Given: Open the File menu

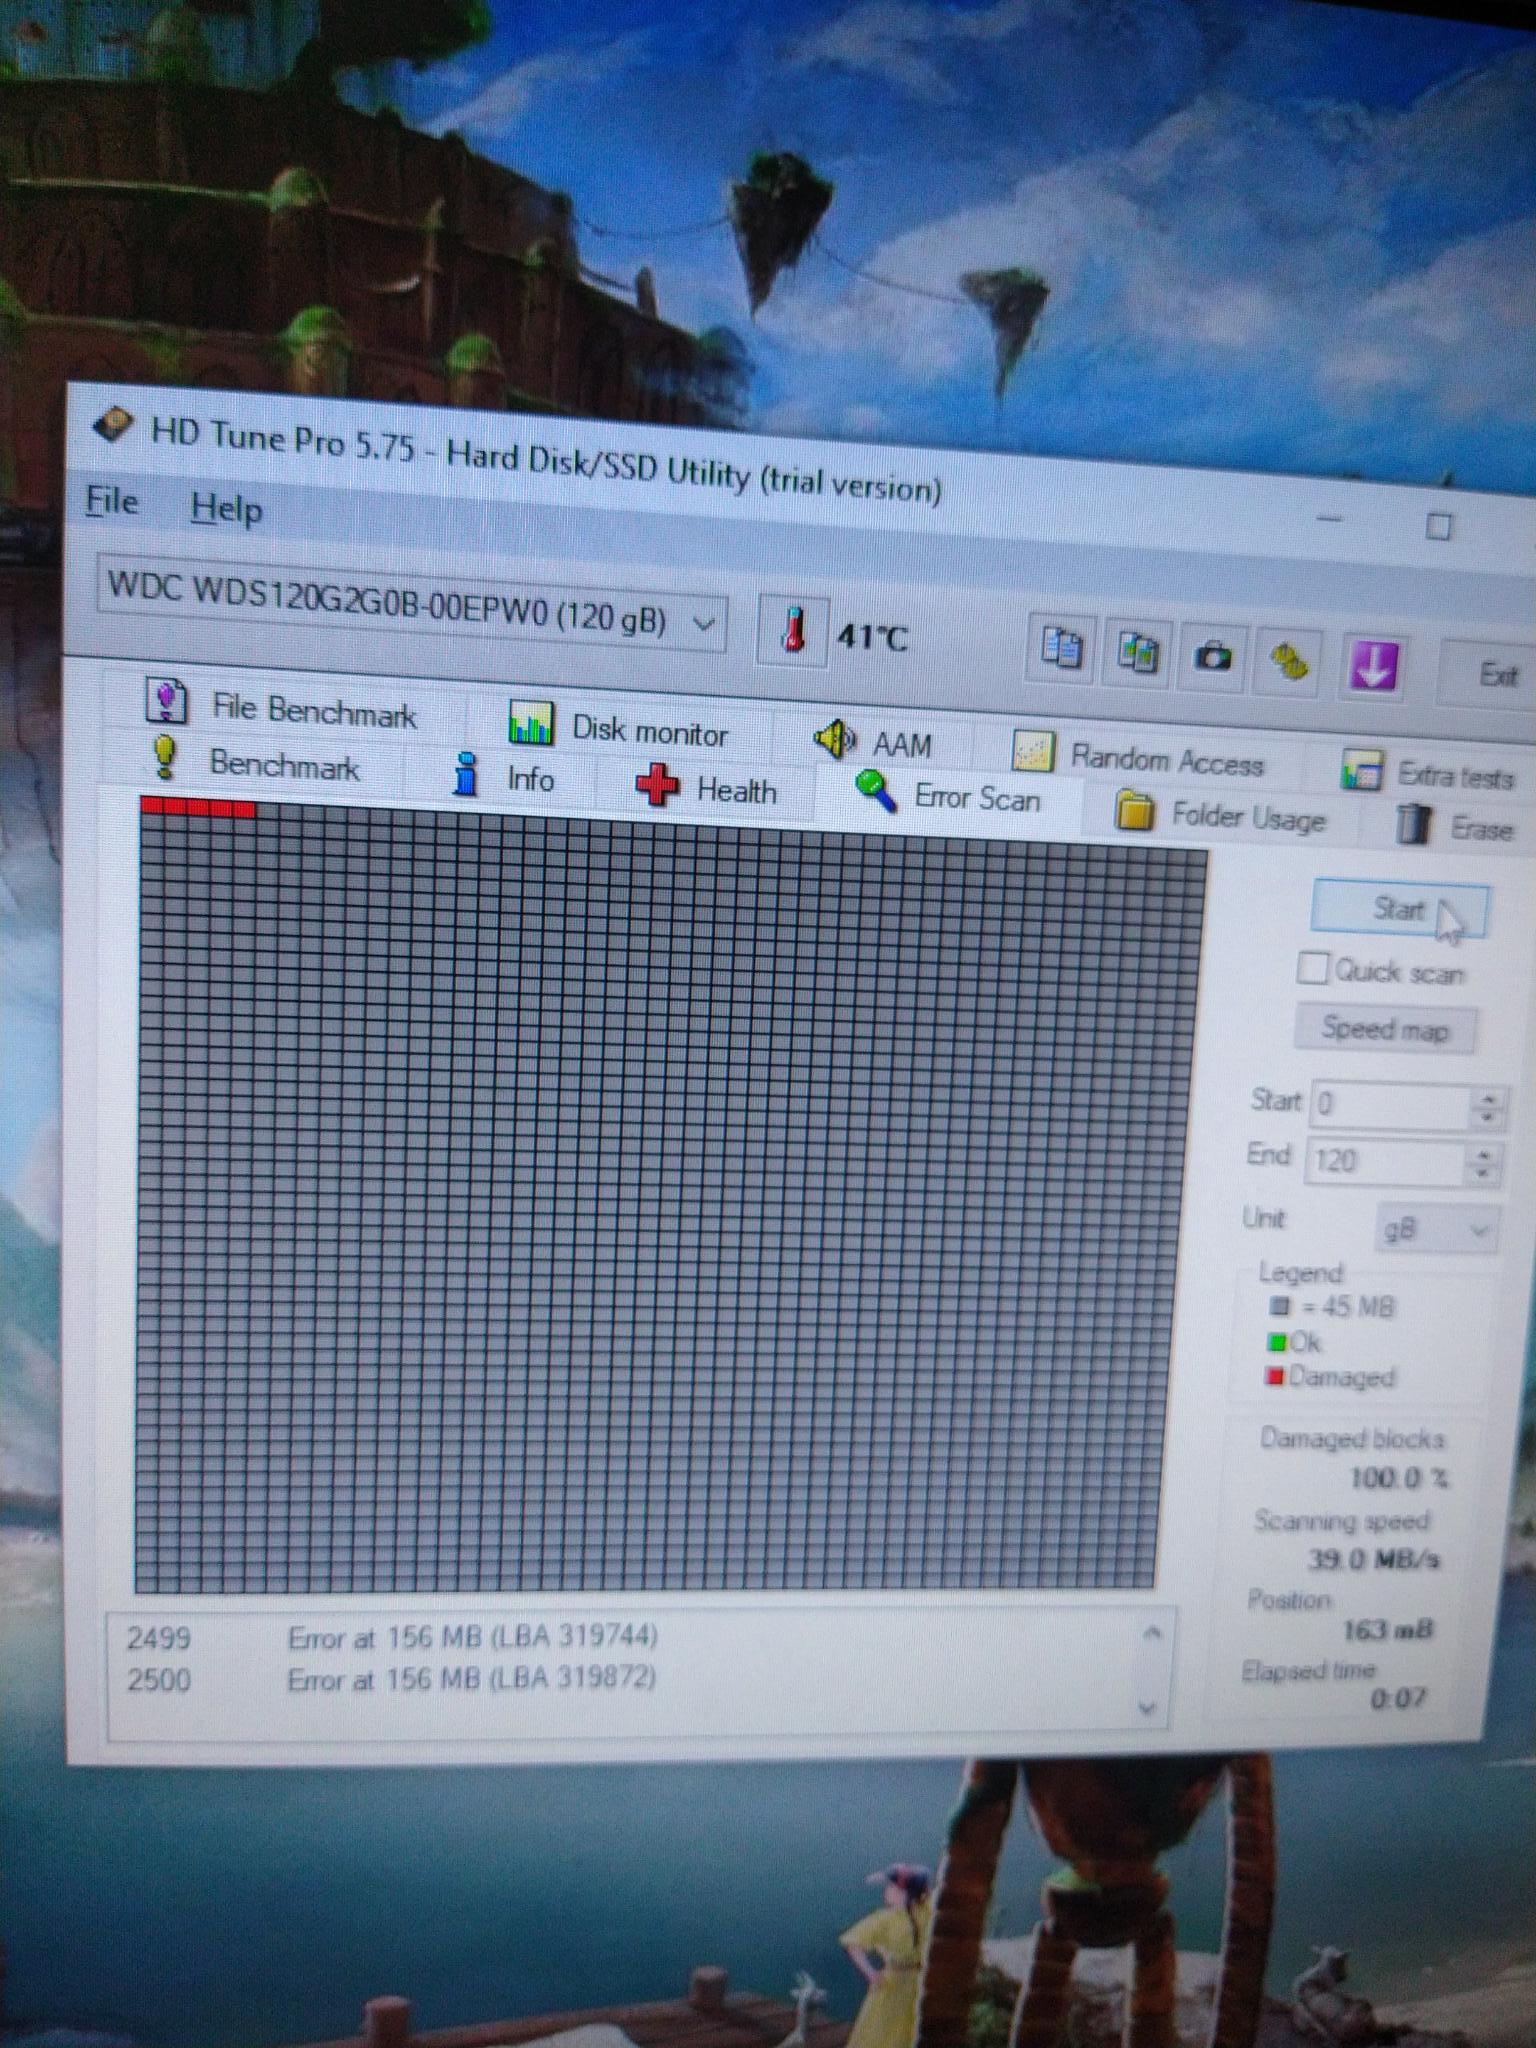Looking at the screenshot, I should coord(112,500).
